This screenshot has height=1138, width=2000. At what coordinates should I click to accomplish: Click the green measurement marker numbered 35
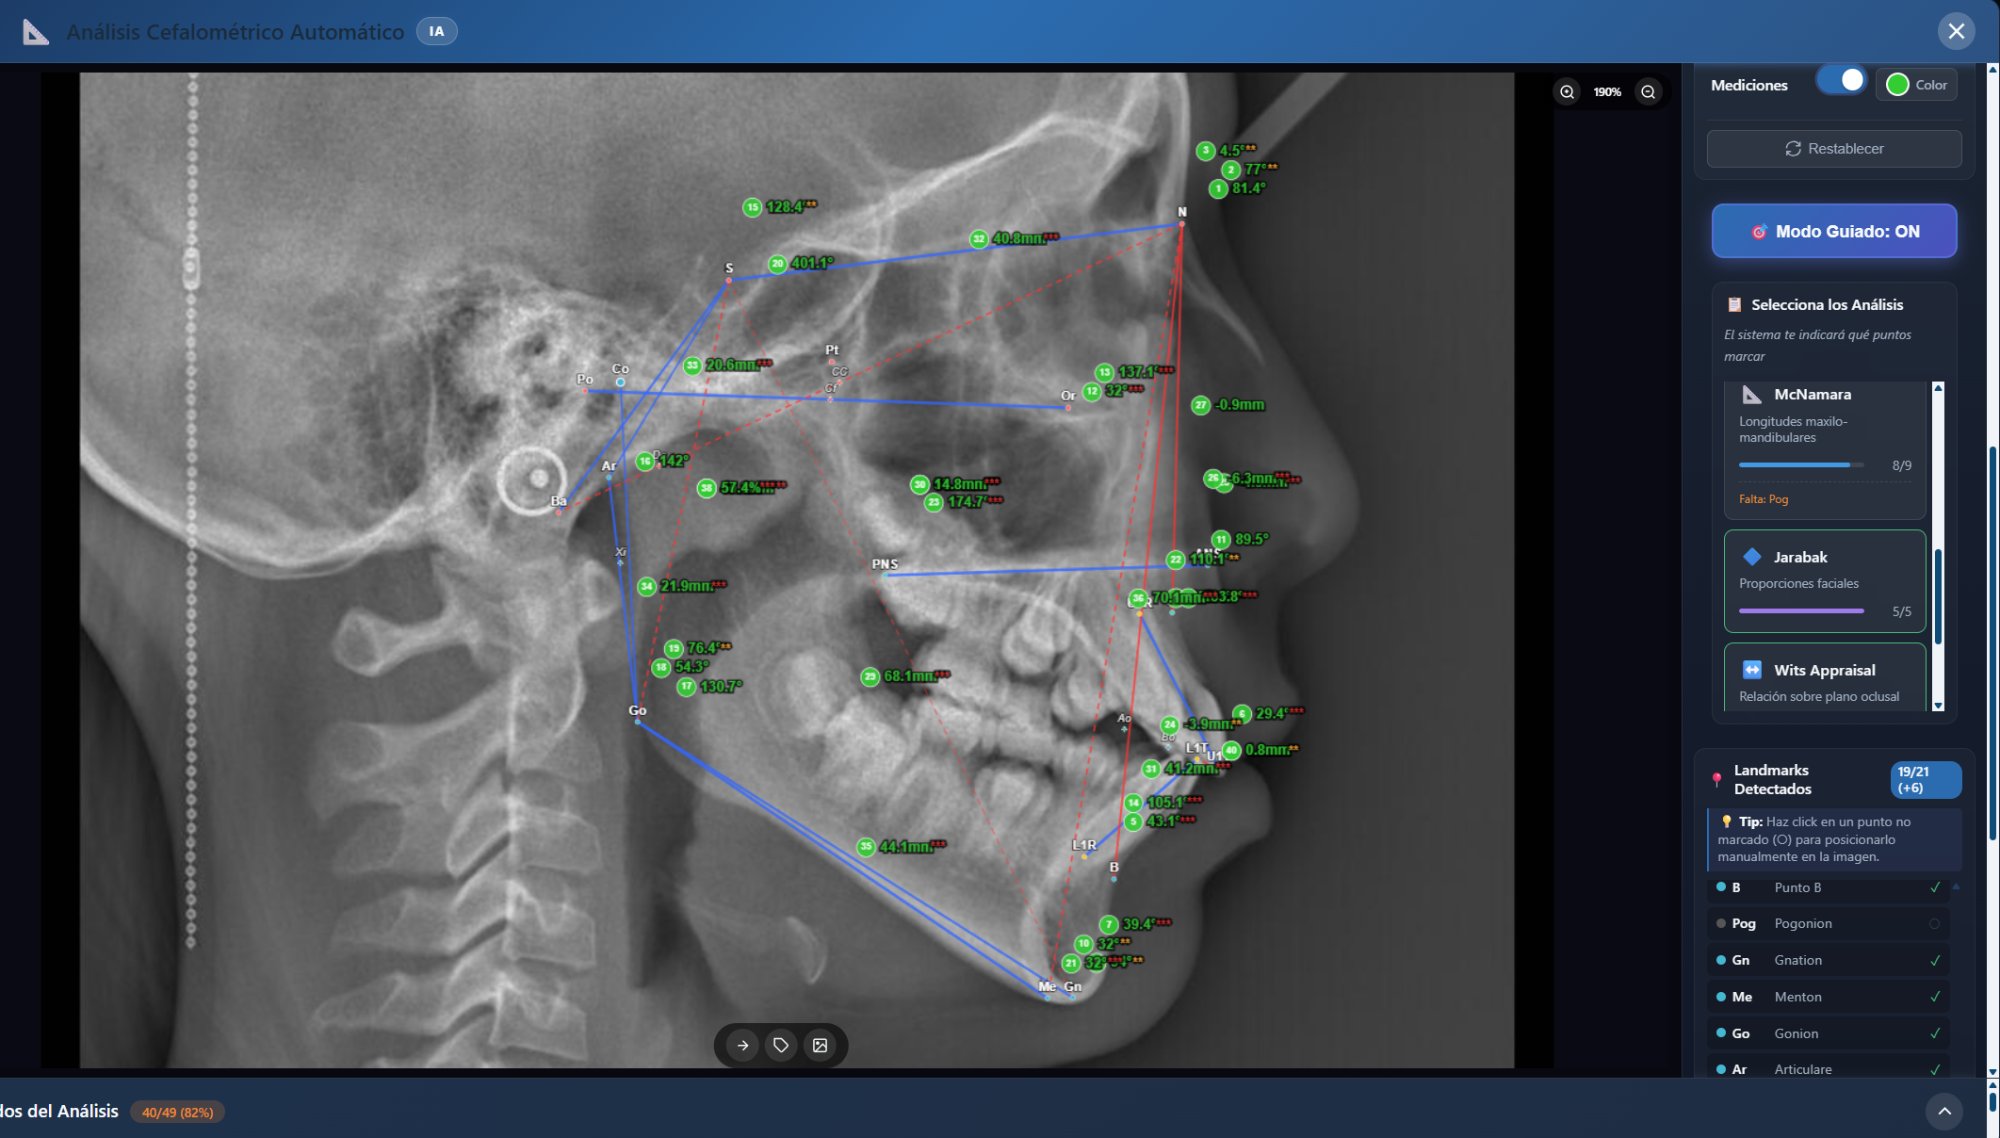click(x=866, y=847)
